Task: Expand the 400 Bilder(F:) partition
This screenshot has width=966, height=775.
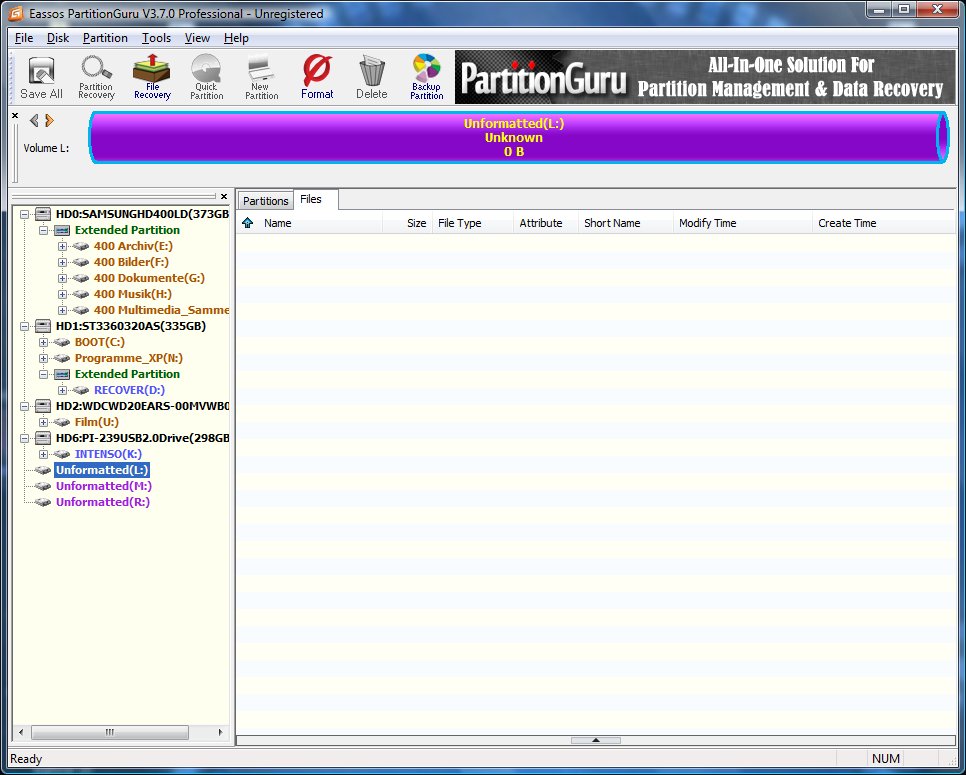Action: (62, 262)
